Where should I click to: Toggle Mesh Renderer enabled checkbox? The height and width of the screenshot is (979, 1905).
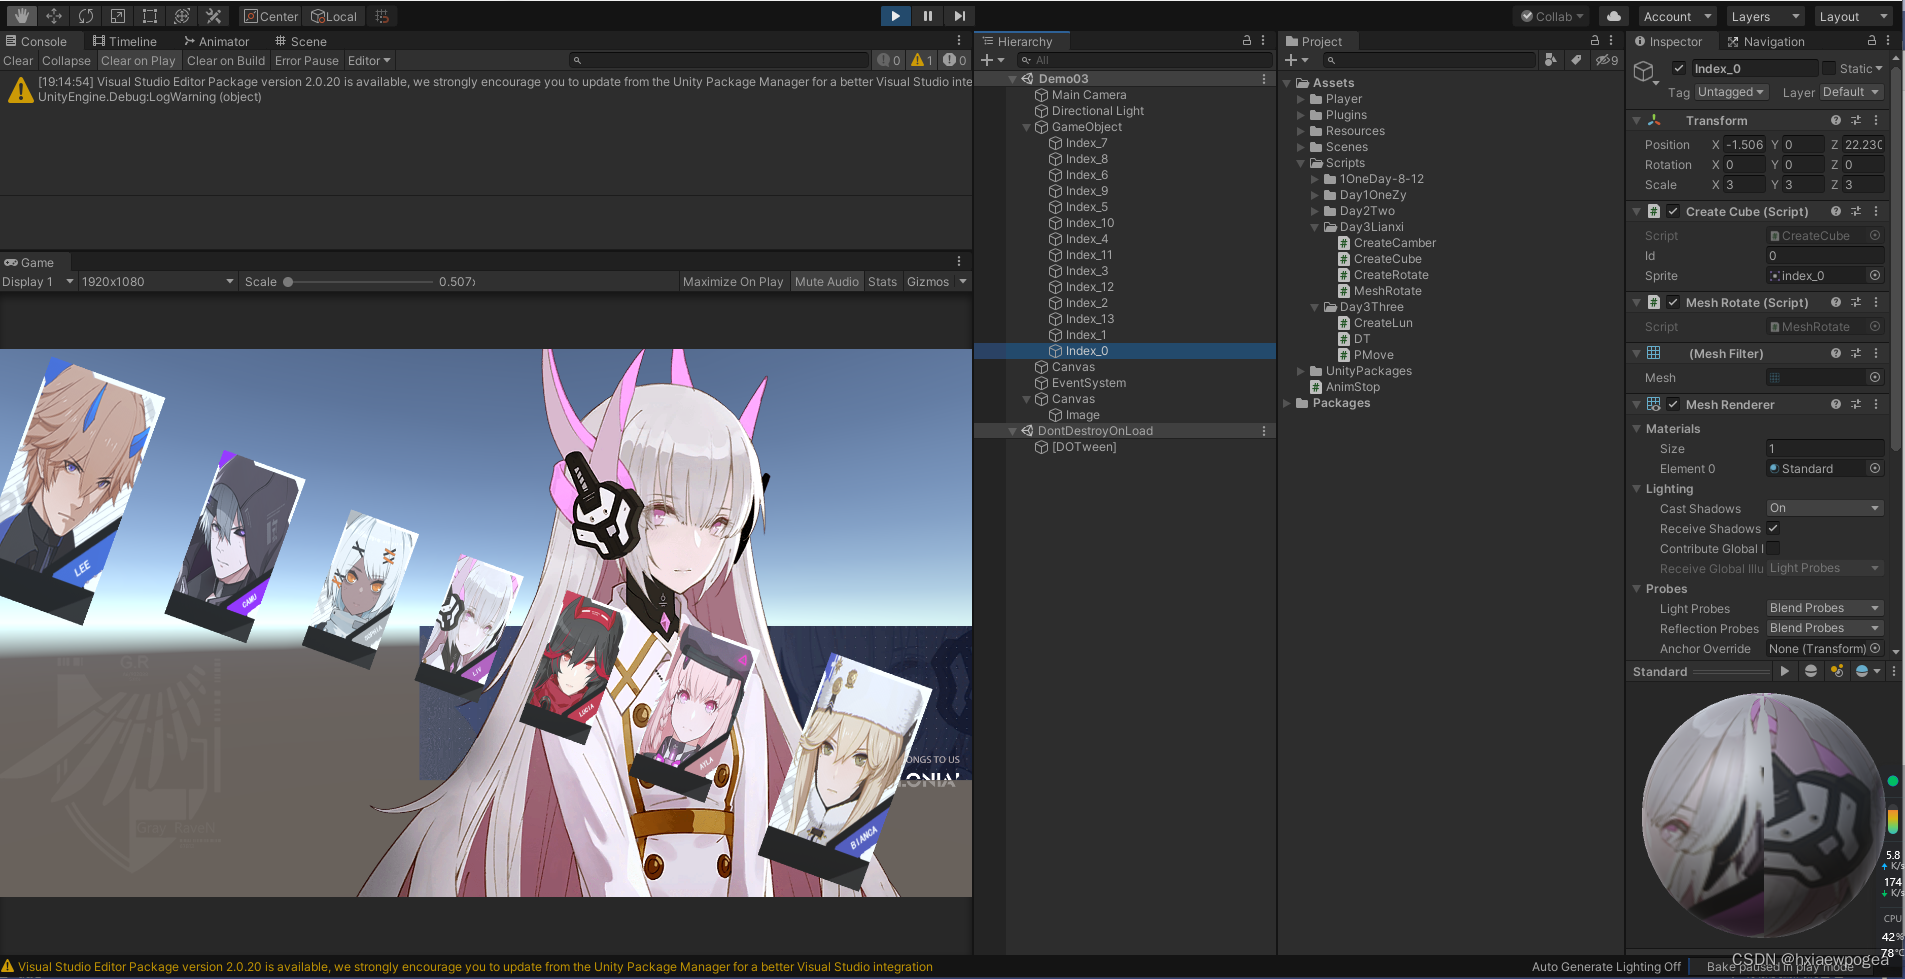point(1673,404)
